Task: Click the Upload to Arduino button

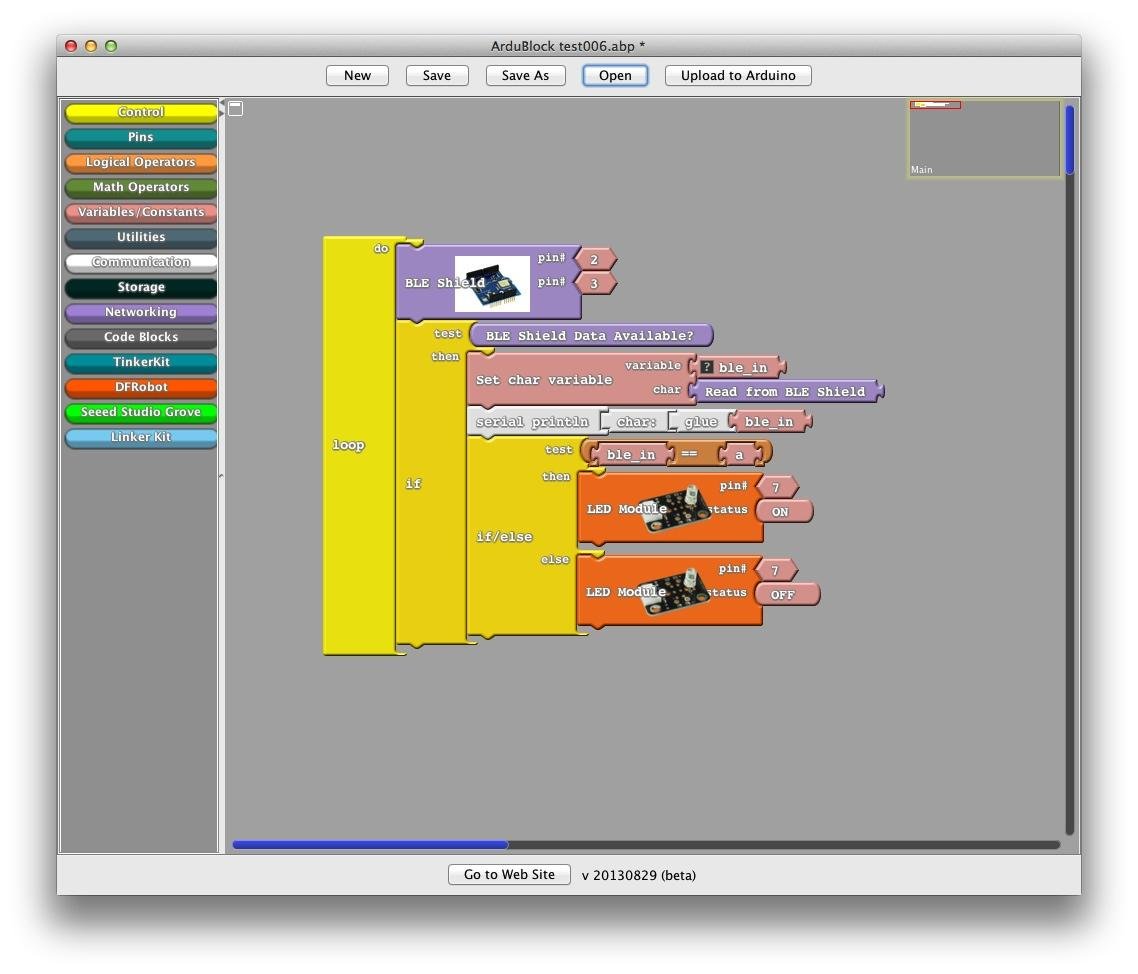Action: click(x=738, y=75)
